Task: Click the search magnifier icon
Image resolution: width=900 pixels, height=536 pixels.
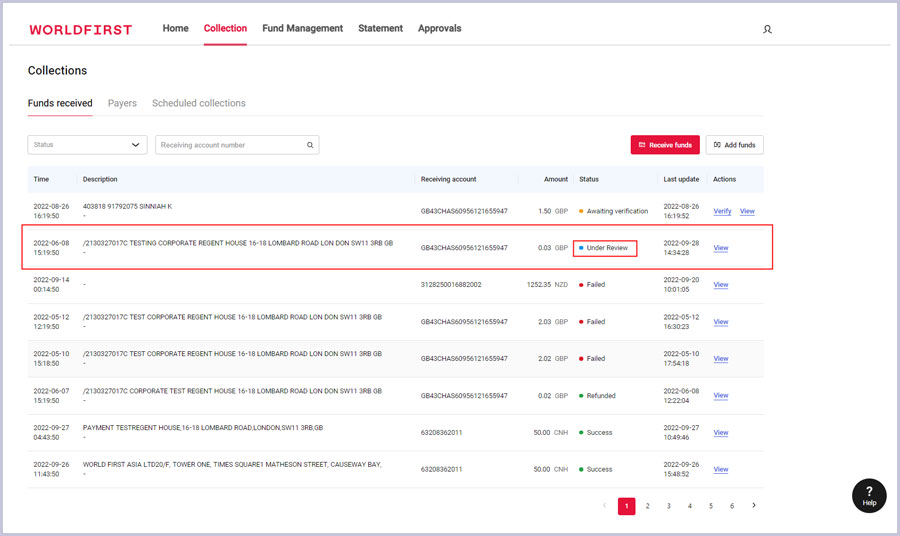Action: [x=310, y=145]
